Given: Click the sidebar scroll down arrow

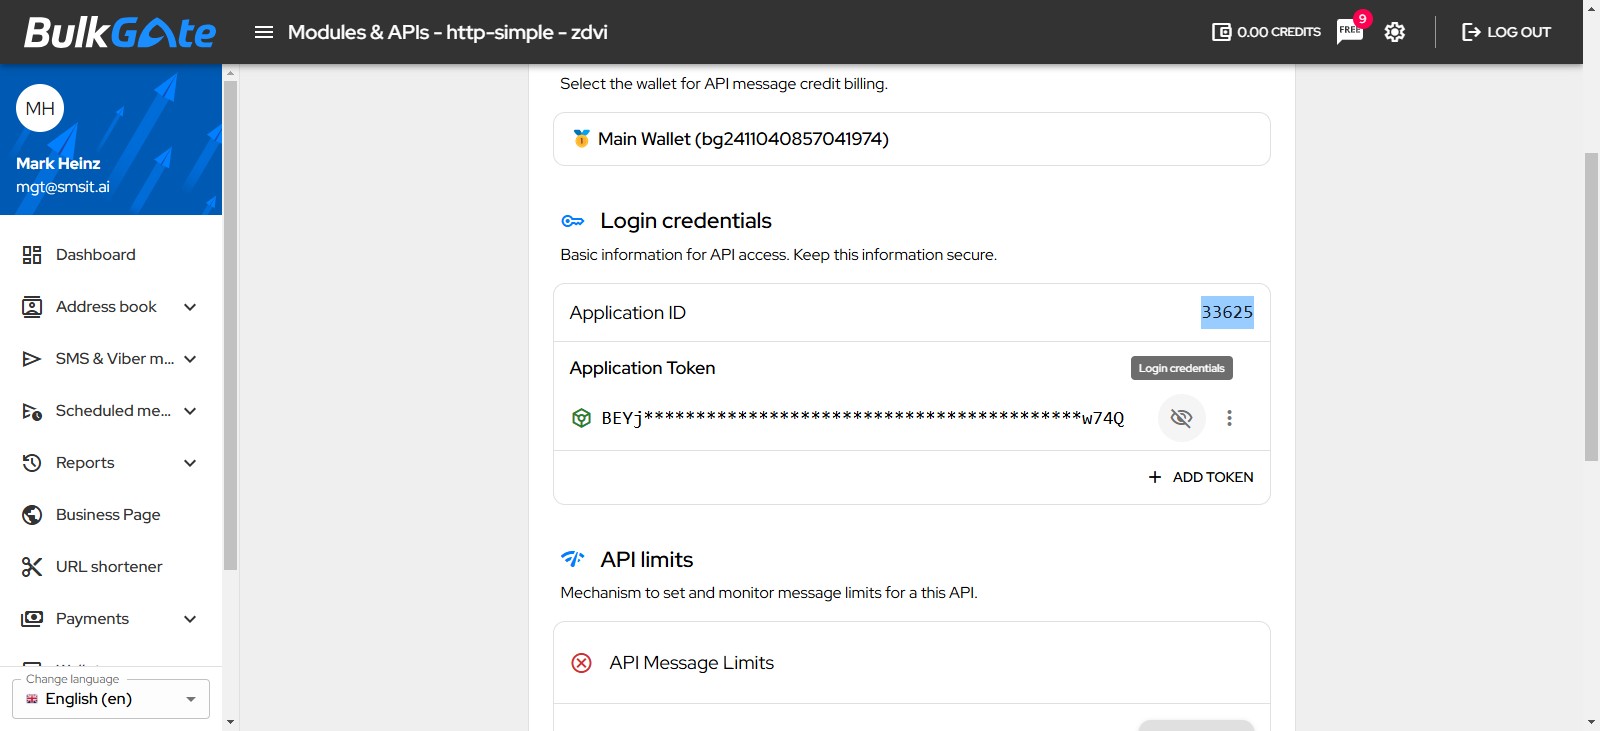Looking at the screenshot, I should (x=230, y=722).
